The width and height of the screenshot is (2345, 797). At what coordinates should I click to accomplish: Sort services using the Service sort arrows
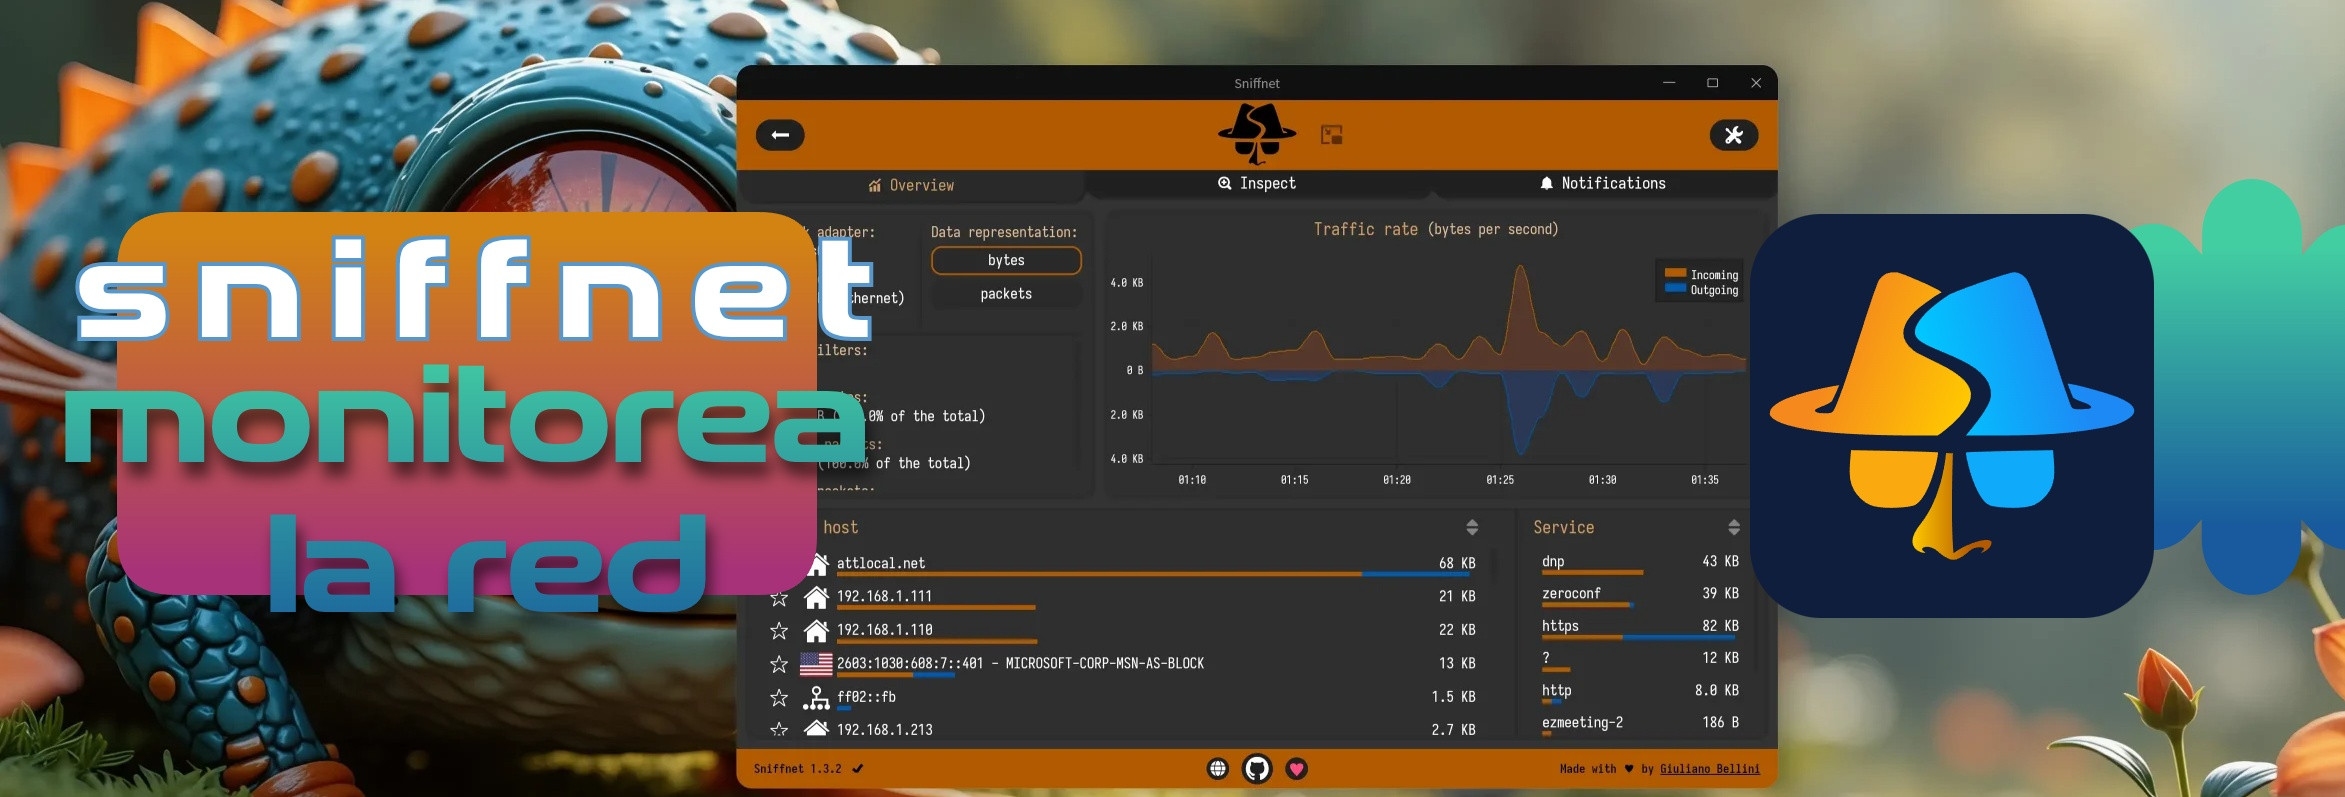pos(1734,527)
